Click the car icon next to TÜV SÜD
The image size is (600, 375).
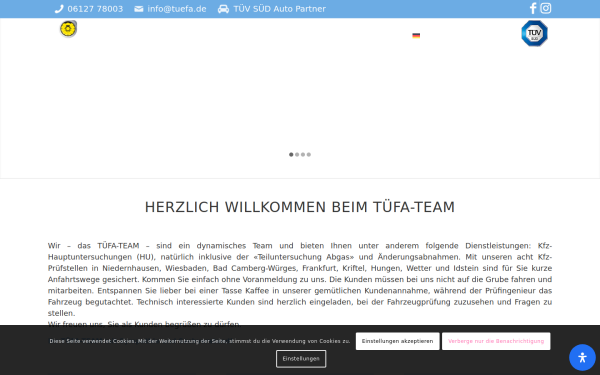pyautogui.click(x=223, y=9)
